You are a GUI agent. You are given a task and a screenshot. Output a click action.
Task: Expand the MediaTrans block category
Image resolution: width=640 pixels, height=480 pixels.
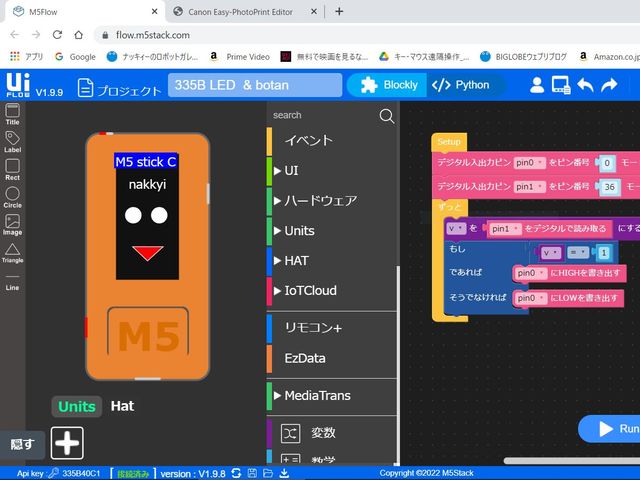pos(332,396)
